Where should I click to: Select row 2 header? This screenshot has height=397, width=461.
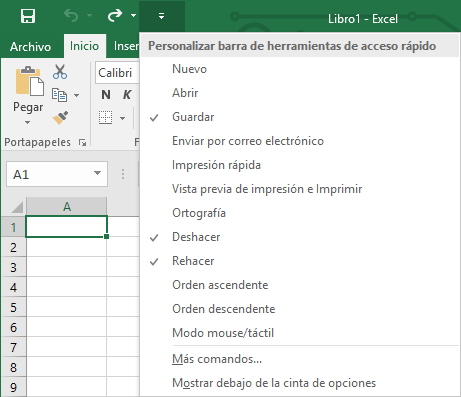pyautogui.click(x=13, y=247)
